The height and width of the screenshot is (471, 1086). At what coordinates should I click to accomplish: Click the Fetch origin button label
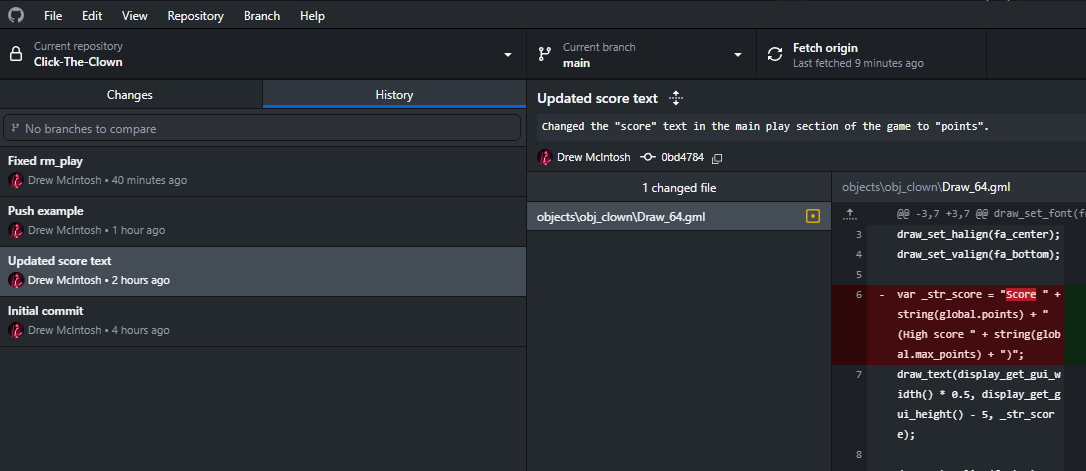coord(826,48)
